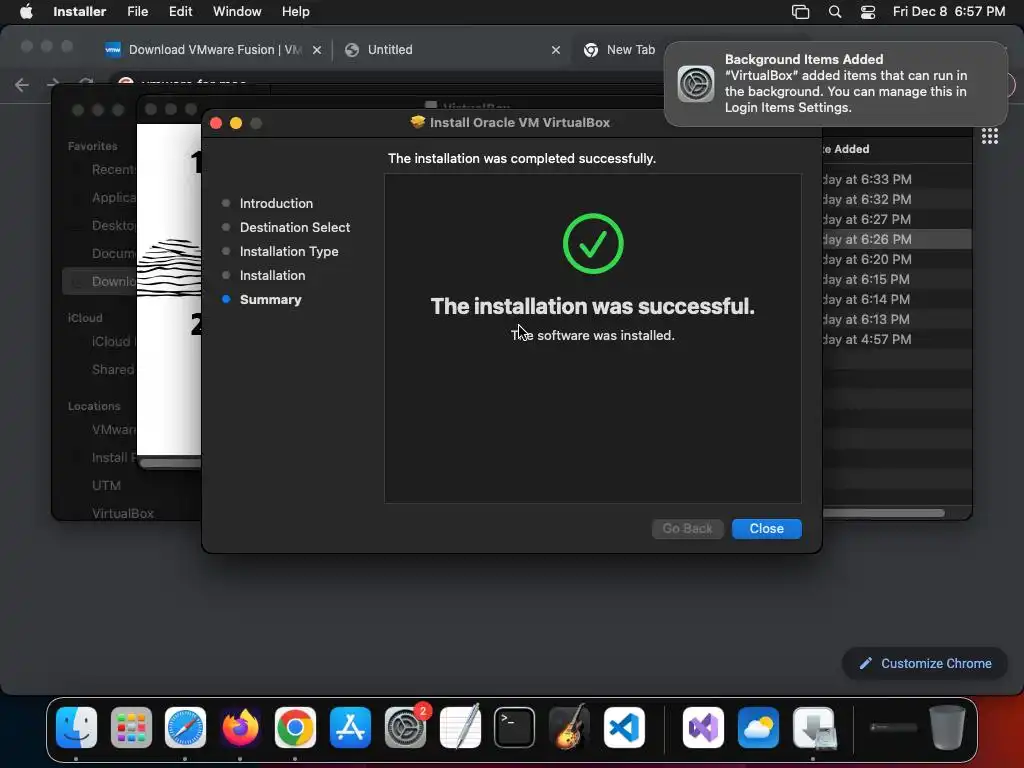
Task: Click the date and time in the menu bar
Action: pyautogui.click(x=948, y=12)
